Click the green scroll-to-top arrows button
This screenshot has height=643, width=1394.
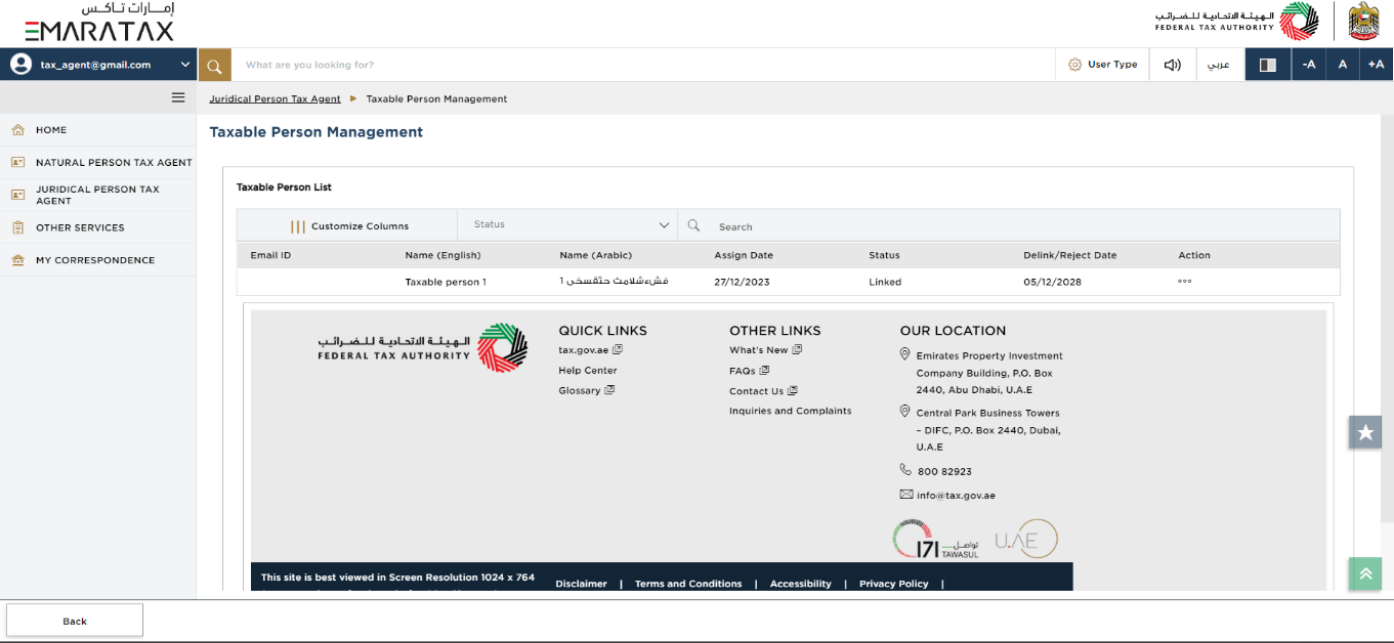[x=1365, y=573]
